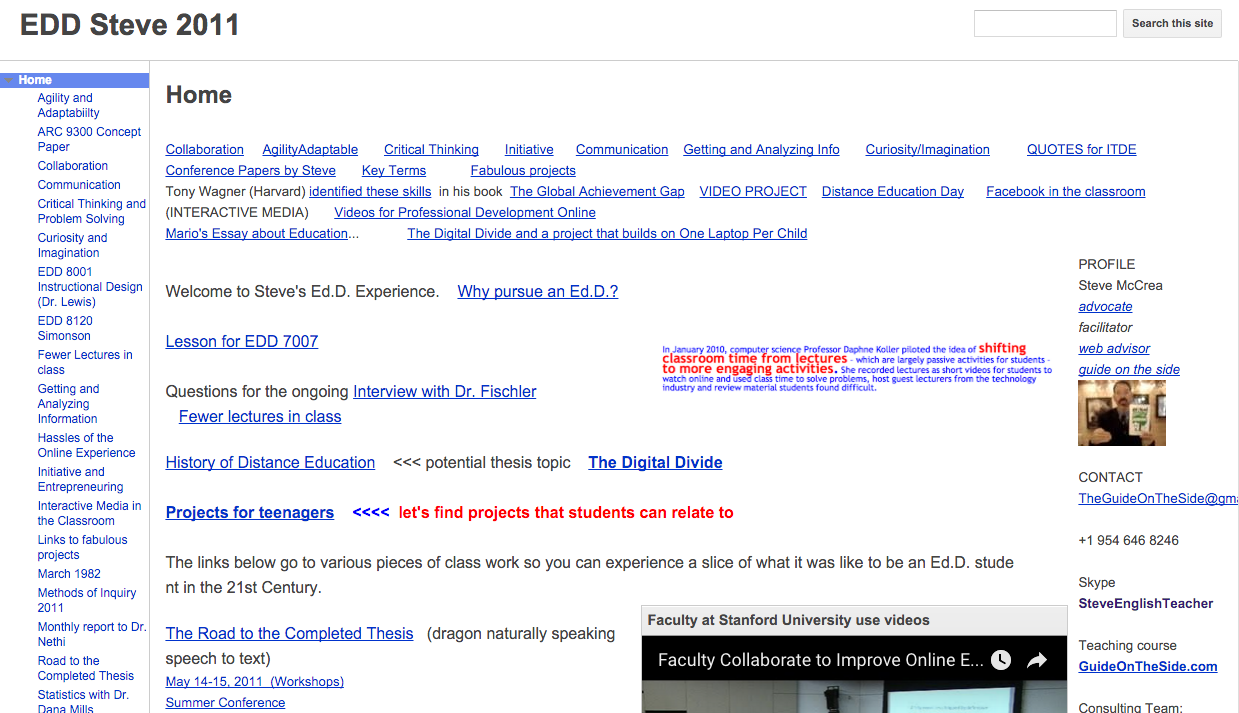Open Methods of Inquiry 2011 sidebar page
1239x713 pixels.
[87, 600]
